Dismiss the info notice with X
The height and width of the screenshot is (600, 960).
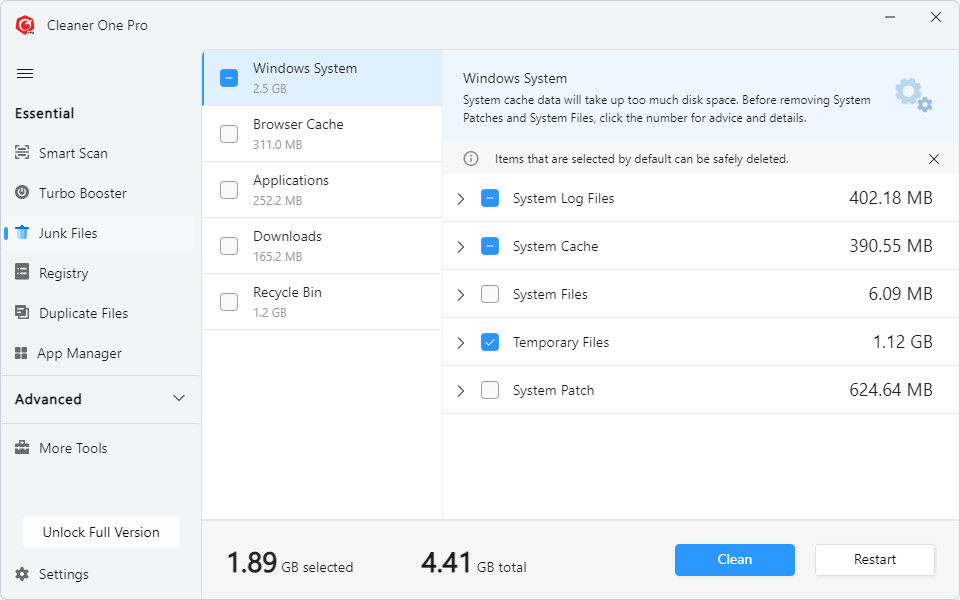coord(934,159)
